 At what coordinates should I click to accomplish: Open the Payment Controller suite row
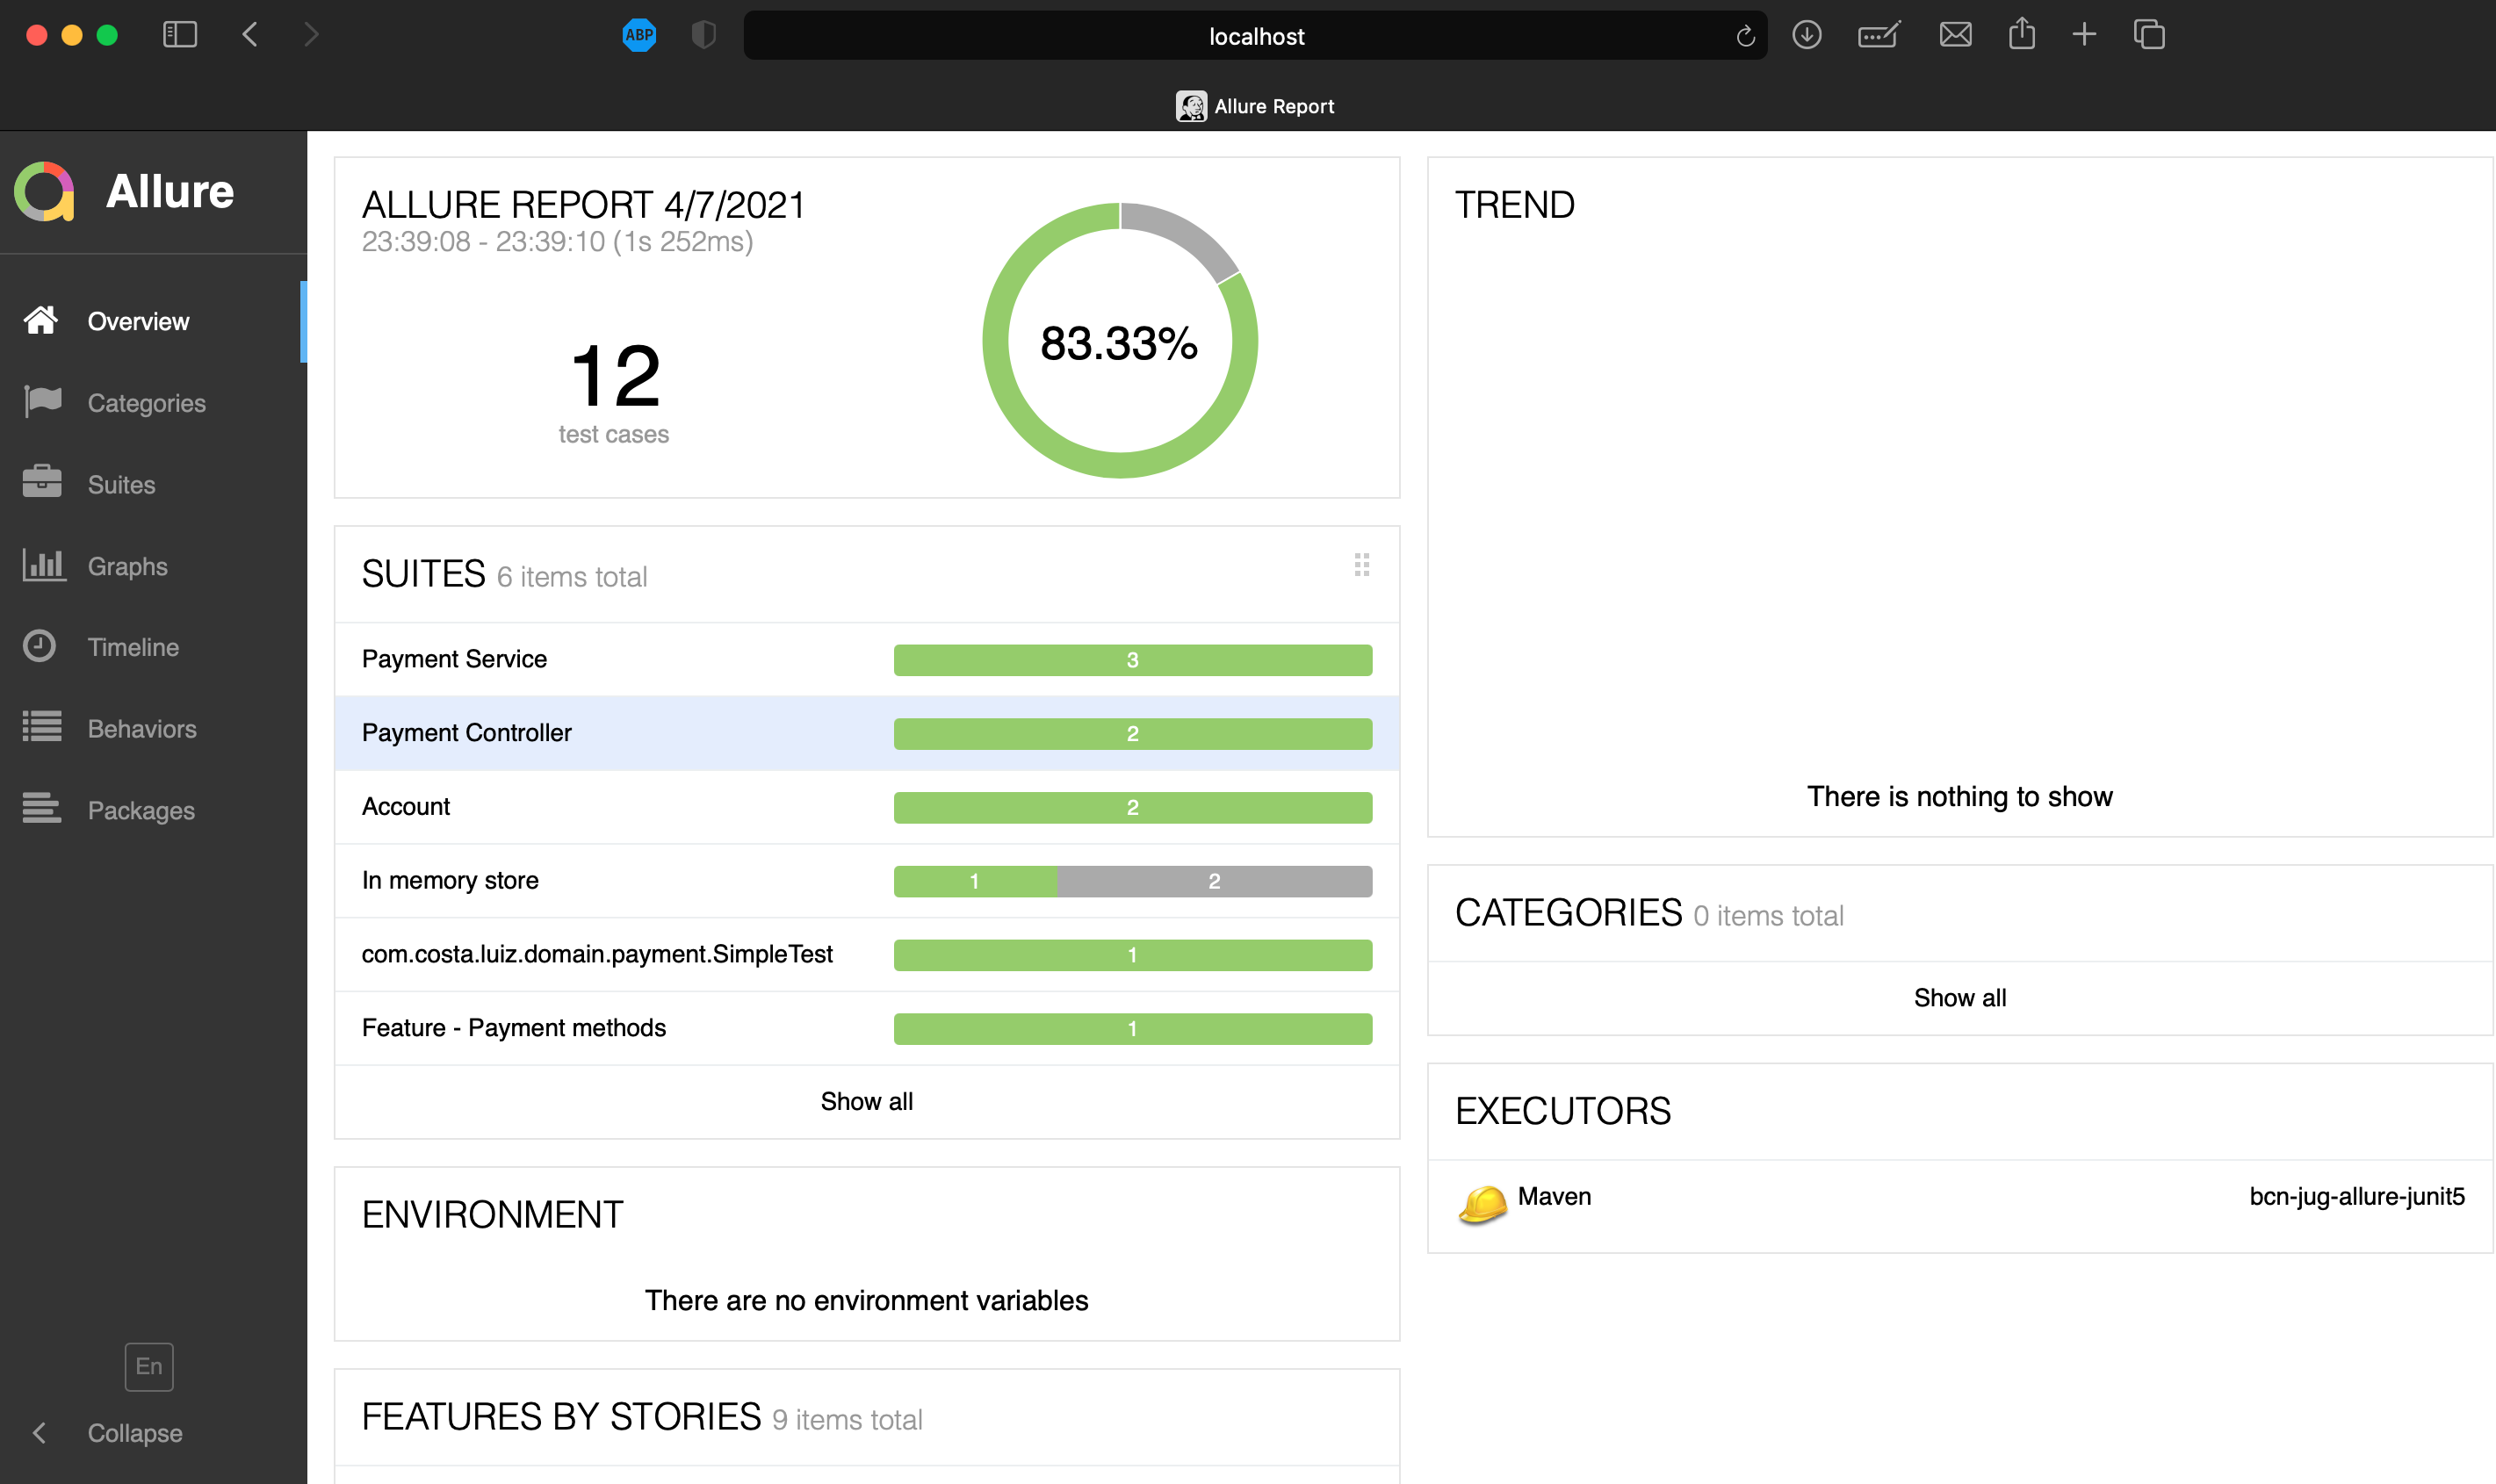(x=467, y=733)
